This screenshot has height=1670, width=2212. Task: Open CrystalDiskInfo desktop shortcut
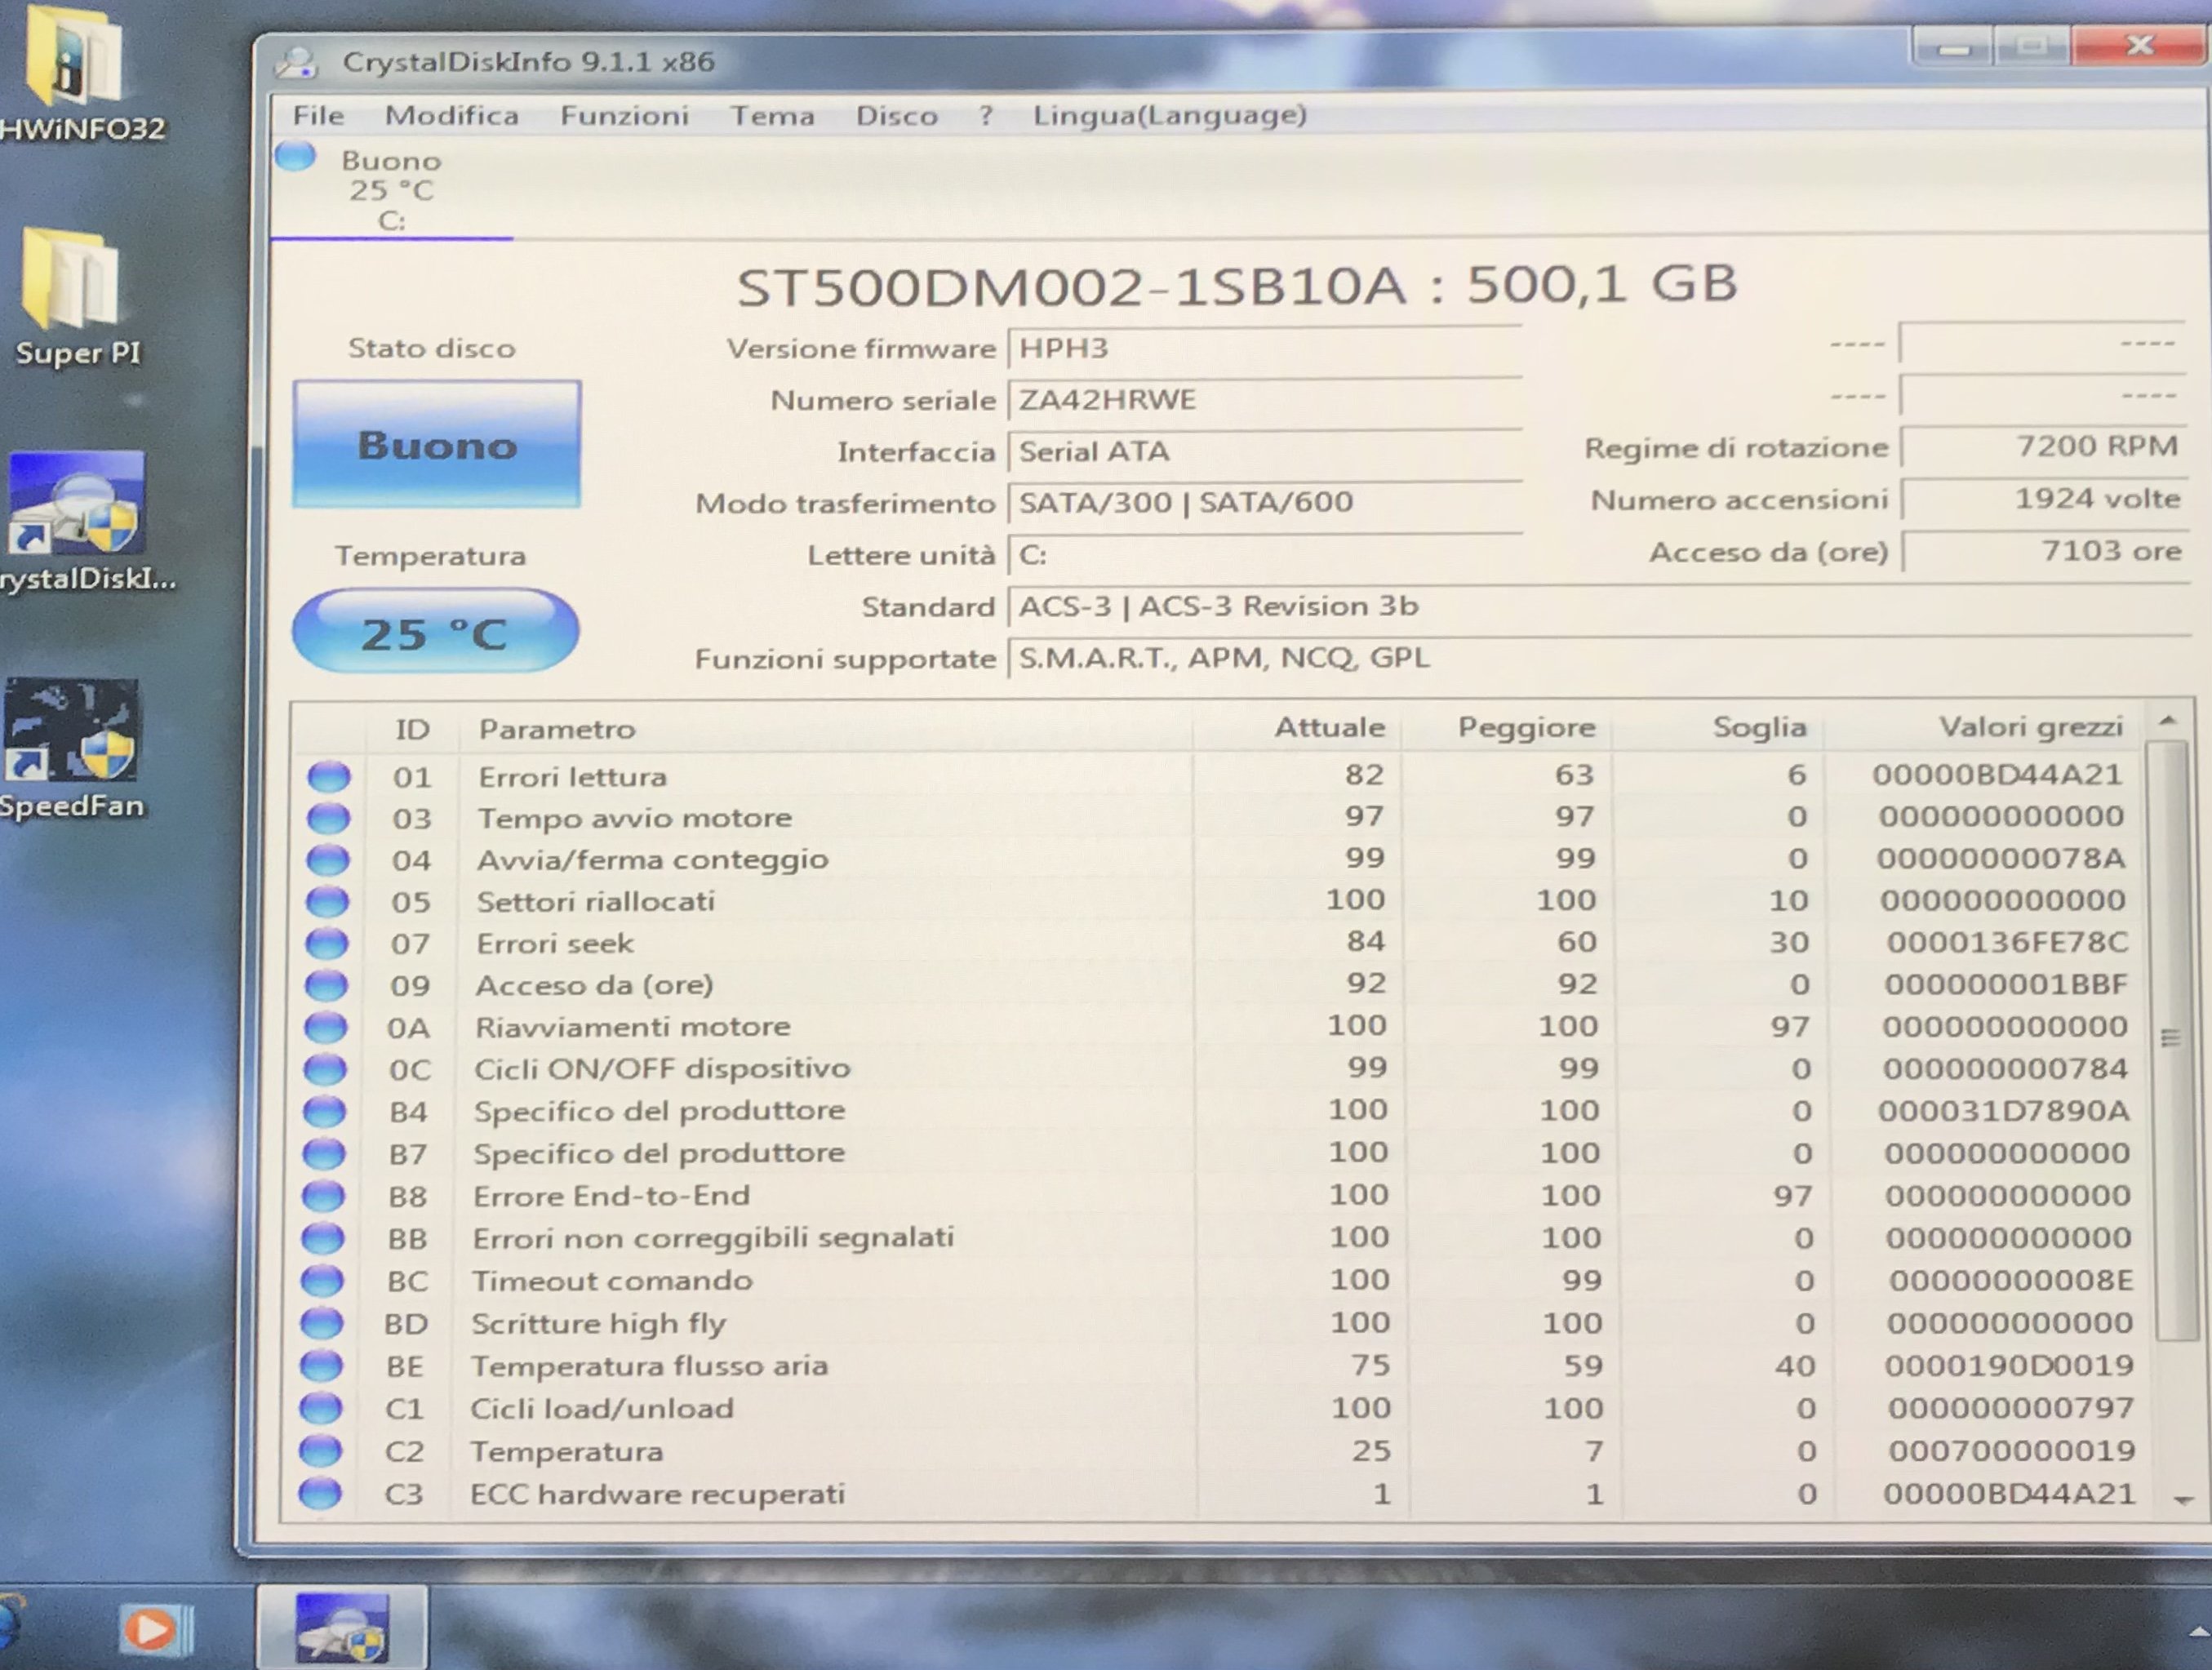tap(78, 505)
